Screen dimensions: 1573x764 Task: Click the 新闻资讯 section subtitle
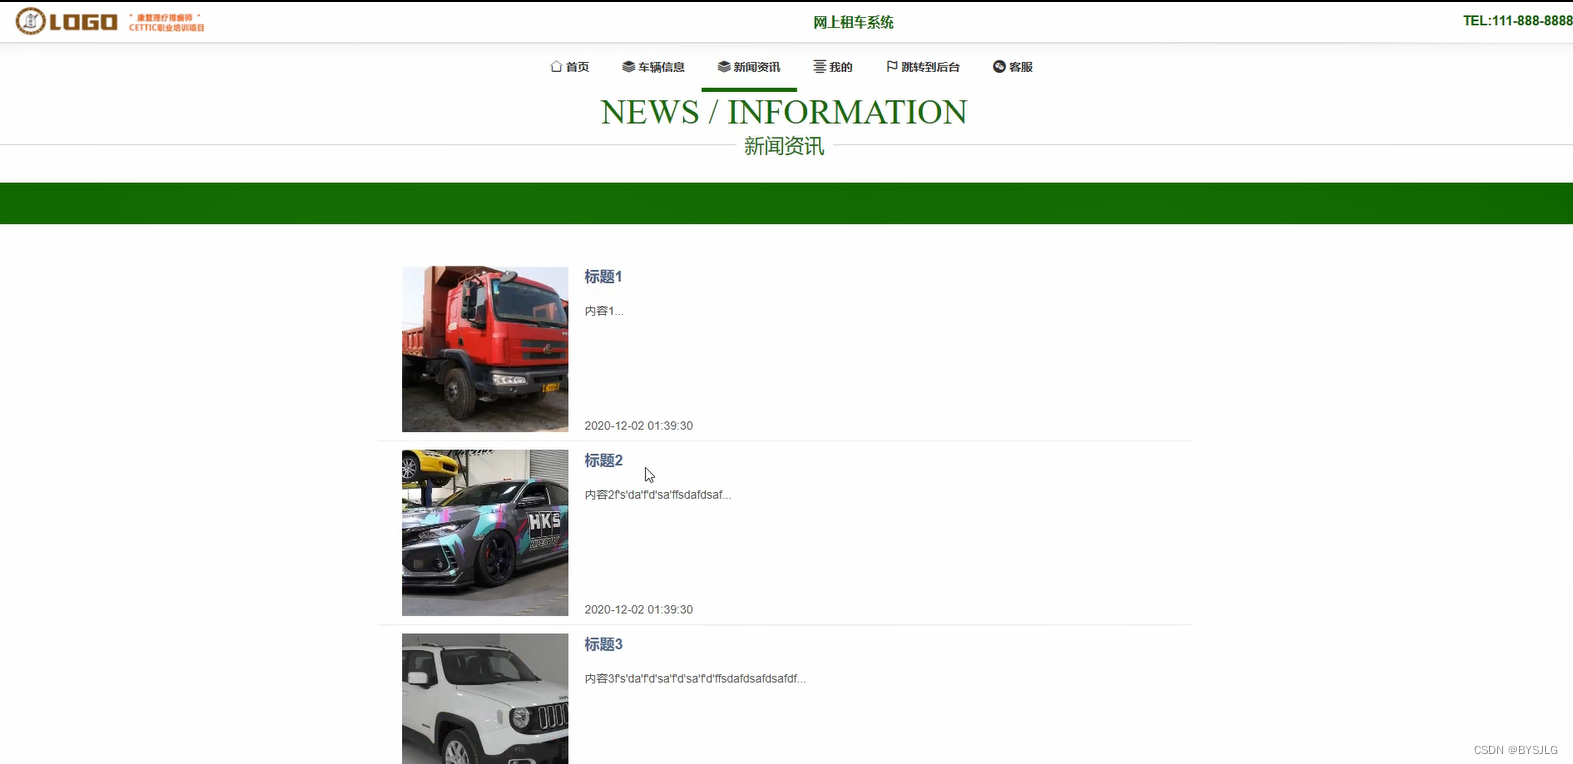[x=784, y=146]
